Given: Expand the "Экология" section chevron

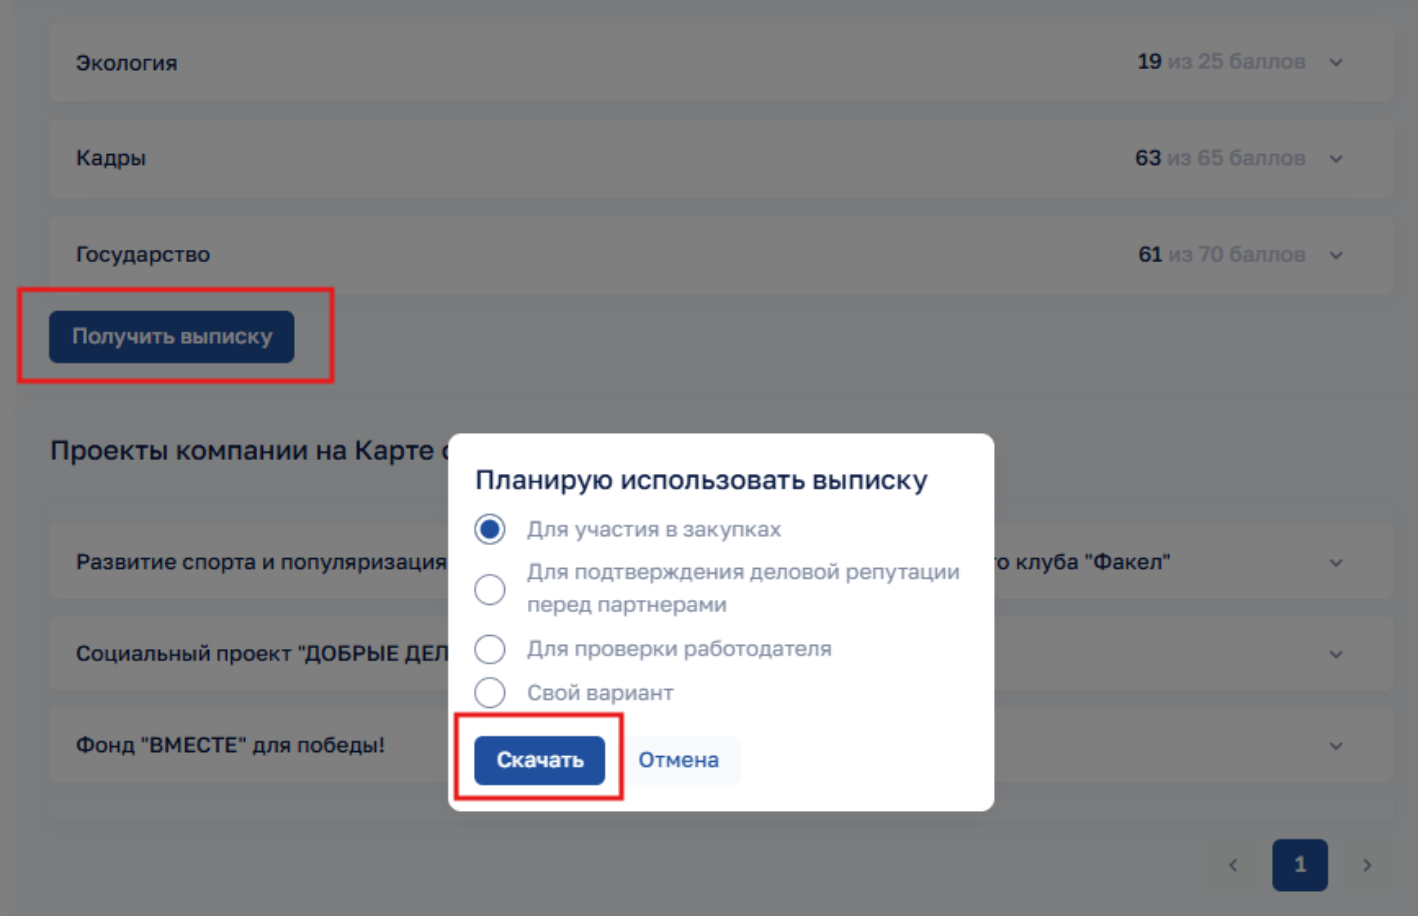Looking at the screenshot, I should tap(1336, 63).
